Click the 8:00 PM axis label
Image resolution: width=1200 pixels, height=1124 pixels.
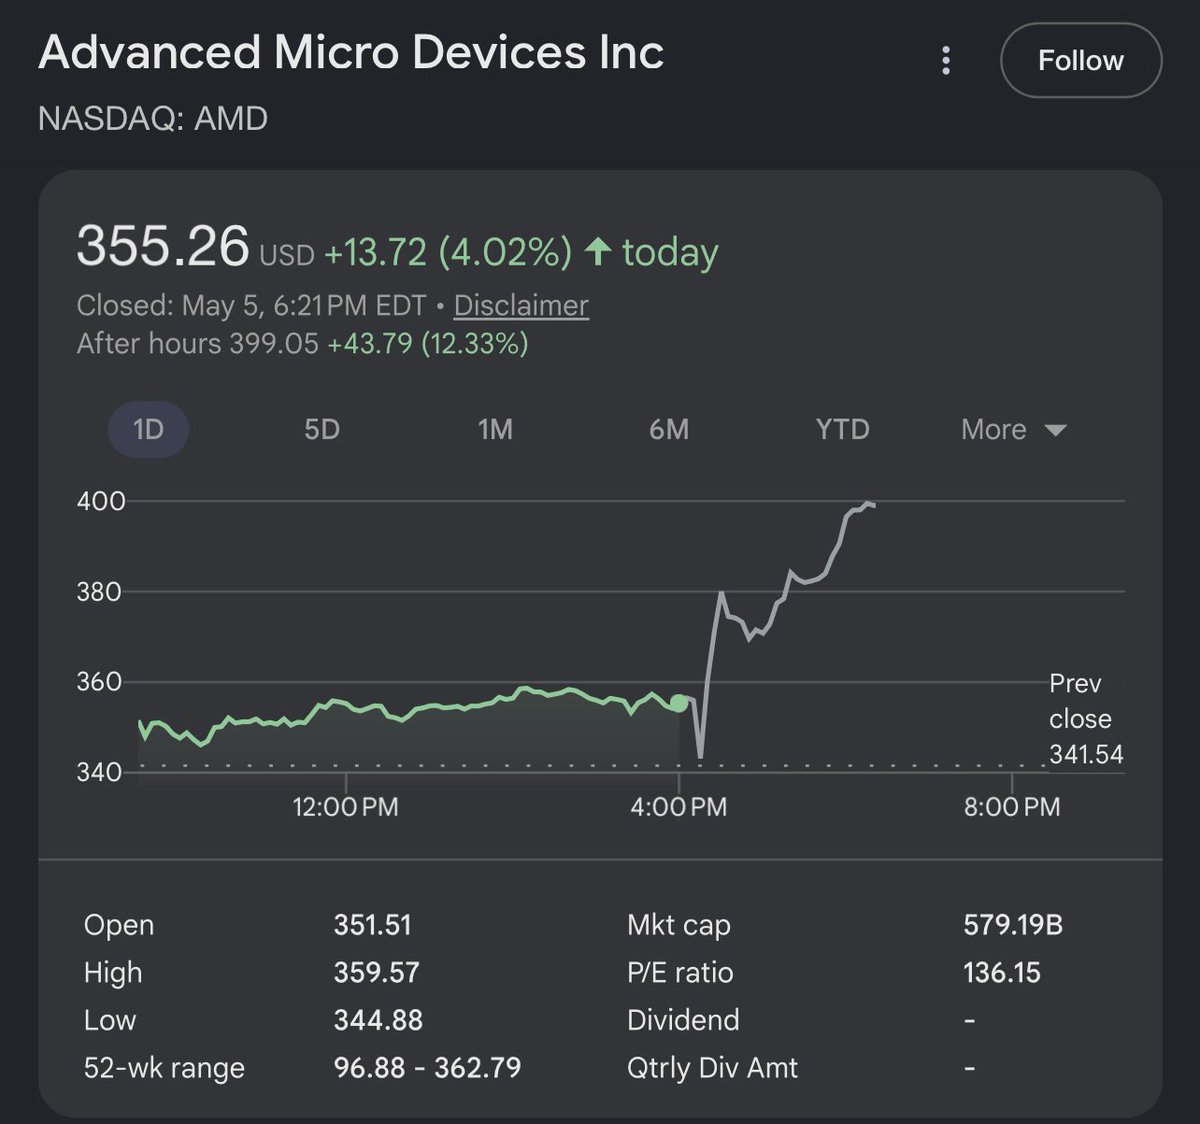point(1012,806)
